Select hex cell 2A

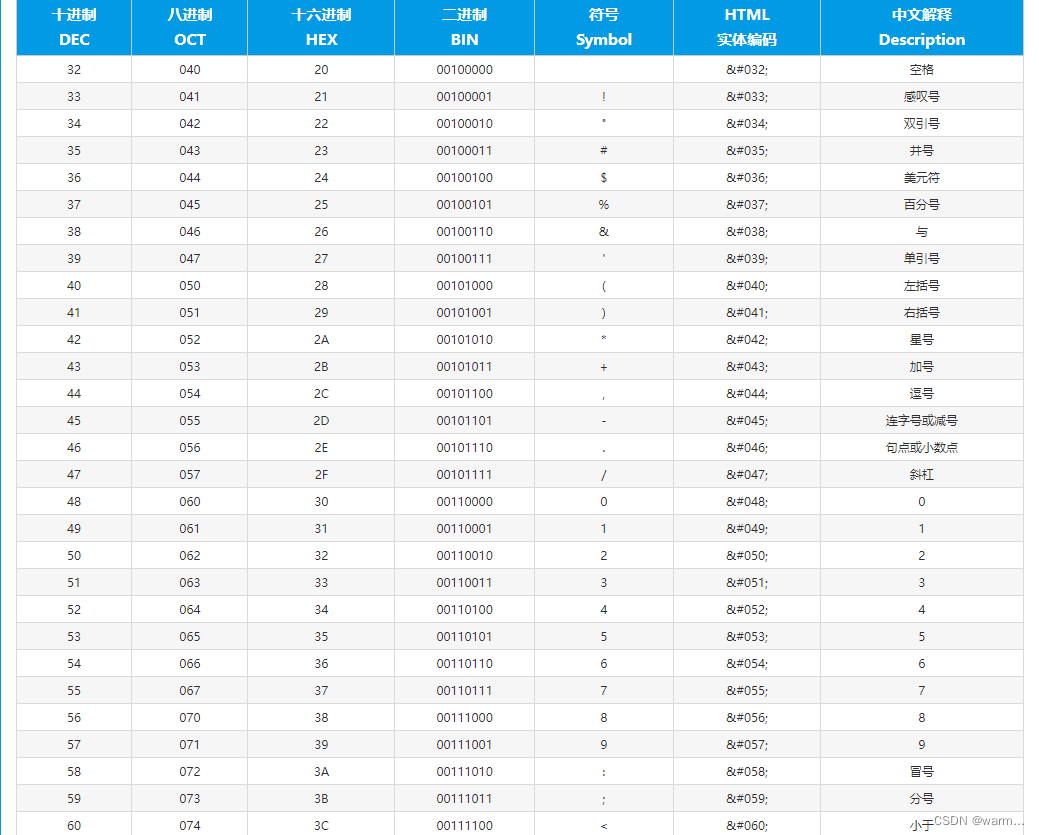[x=321, y=340]
